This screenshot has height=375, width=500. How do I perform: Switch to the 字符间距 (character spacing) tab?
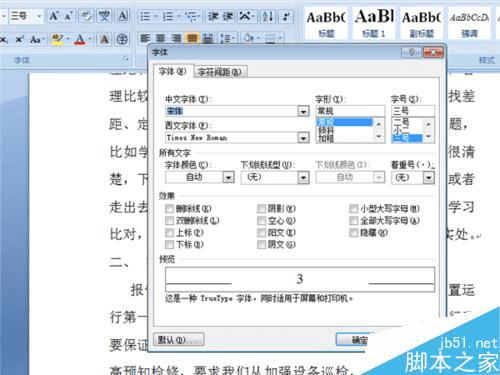(220, 72)
